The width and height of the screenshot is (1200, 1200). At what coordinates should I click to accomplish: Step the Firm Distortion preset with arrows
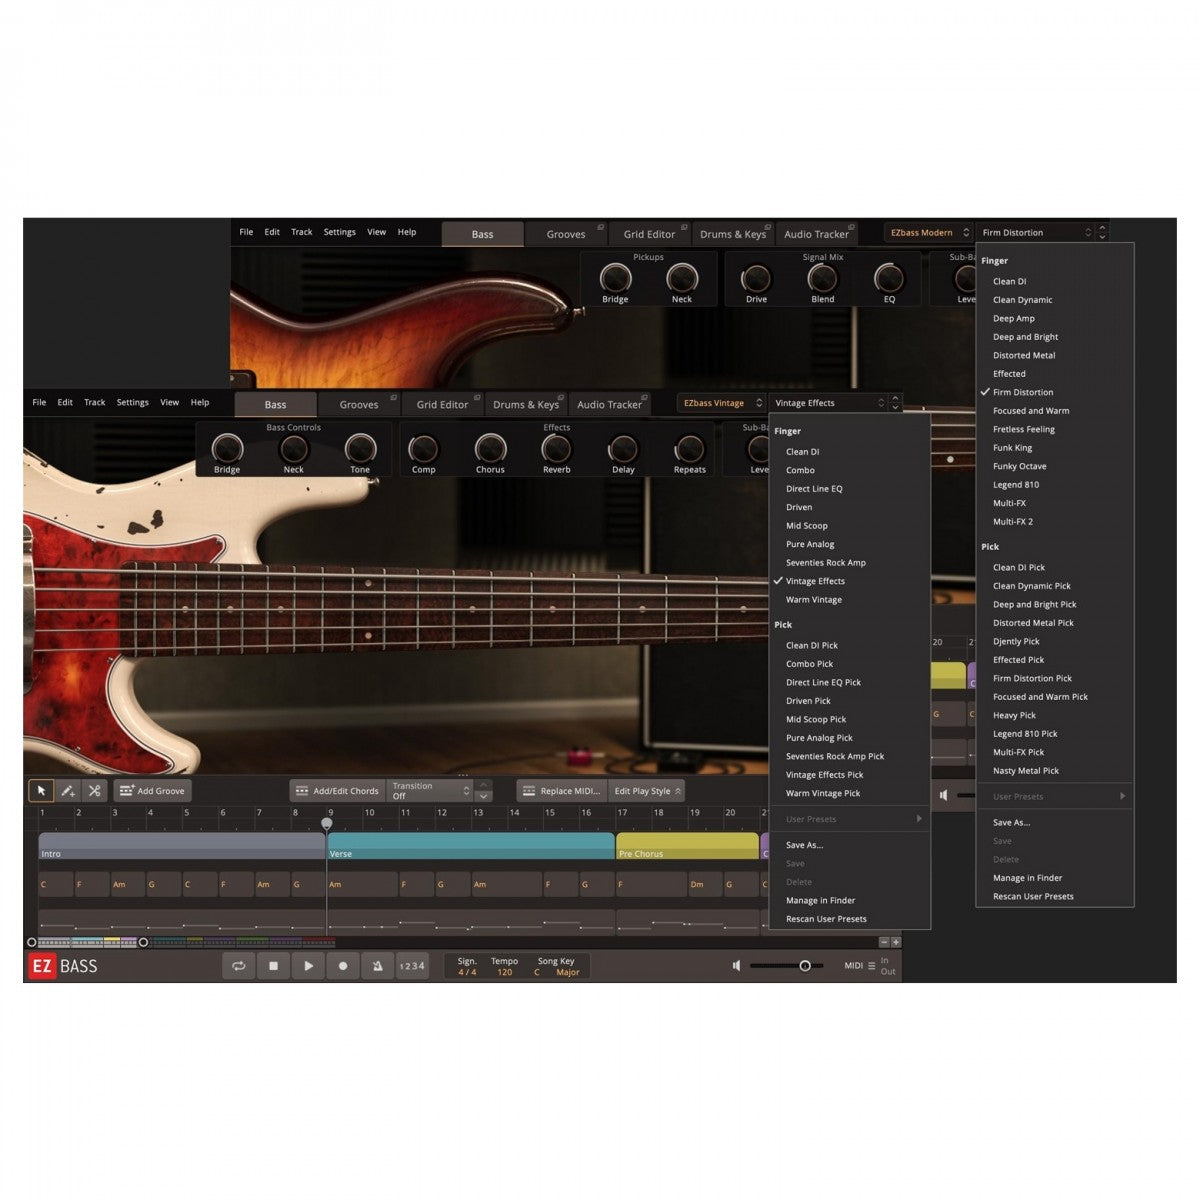(x=1102, y=232)
